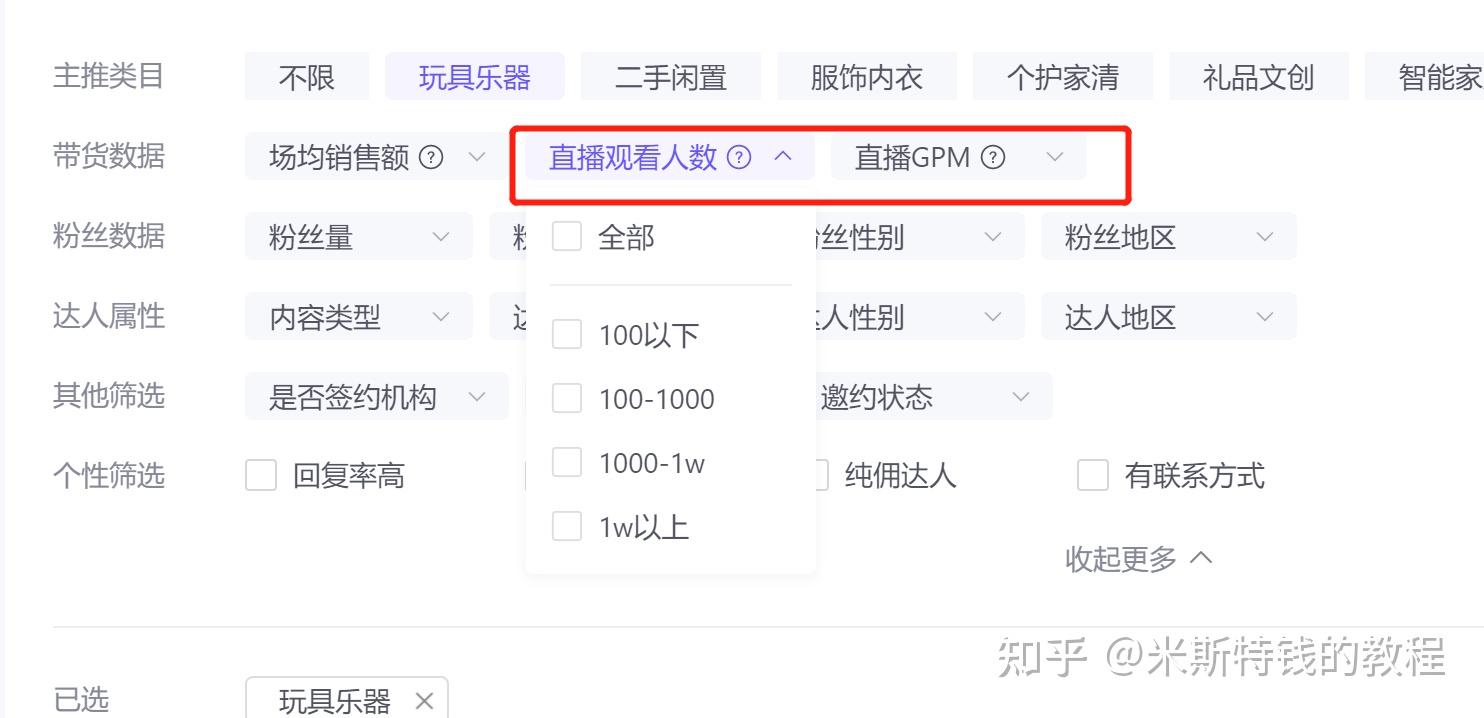The width and height of the screenshot is (1484, 718).
Task: Select the 礼品文创 category
Action: pyautogui.click(x=1259, y=77)
